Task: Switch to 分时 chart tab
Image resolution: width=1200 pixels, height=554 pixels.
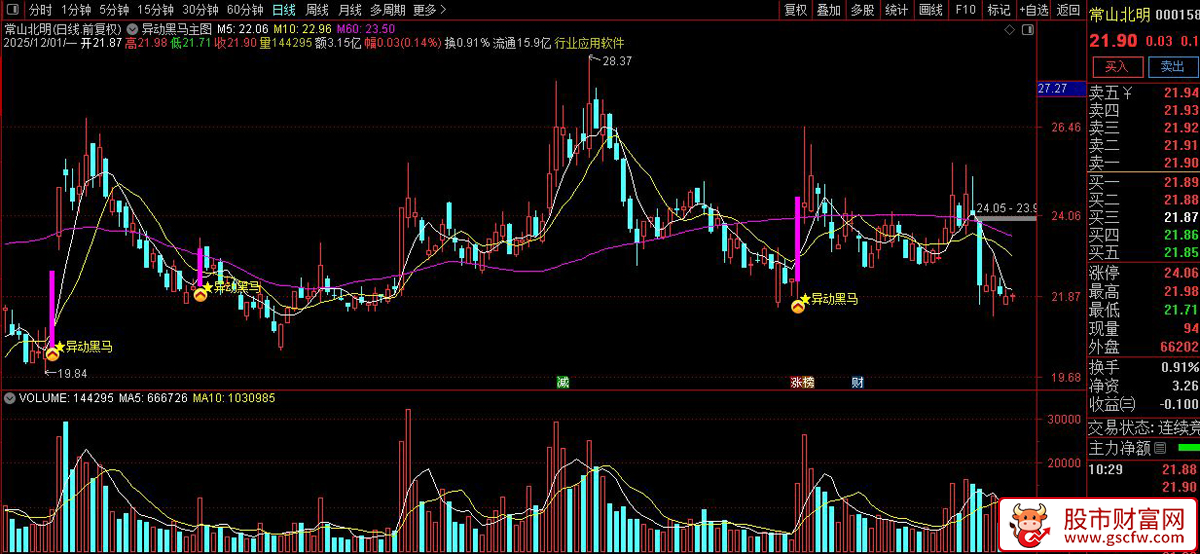Action: 40,10
